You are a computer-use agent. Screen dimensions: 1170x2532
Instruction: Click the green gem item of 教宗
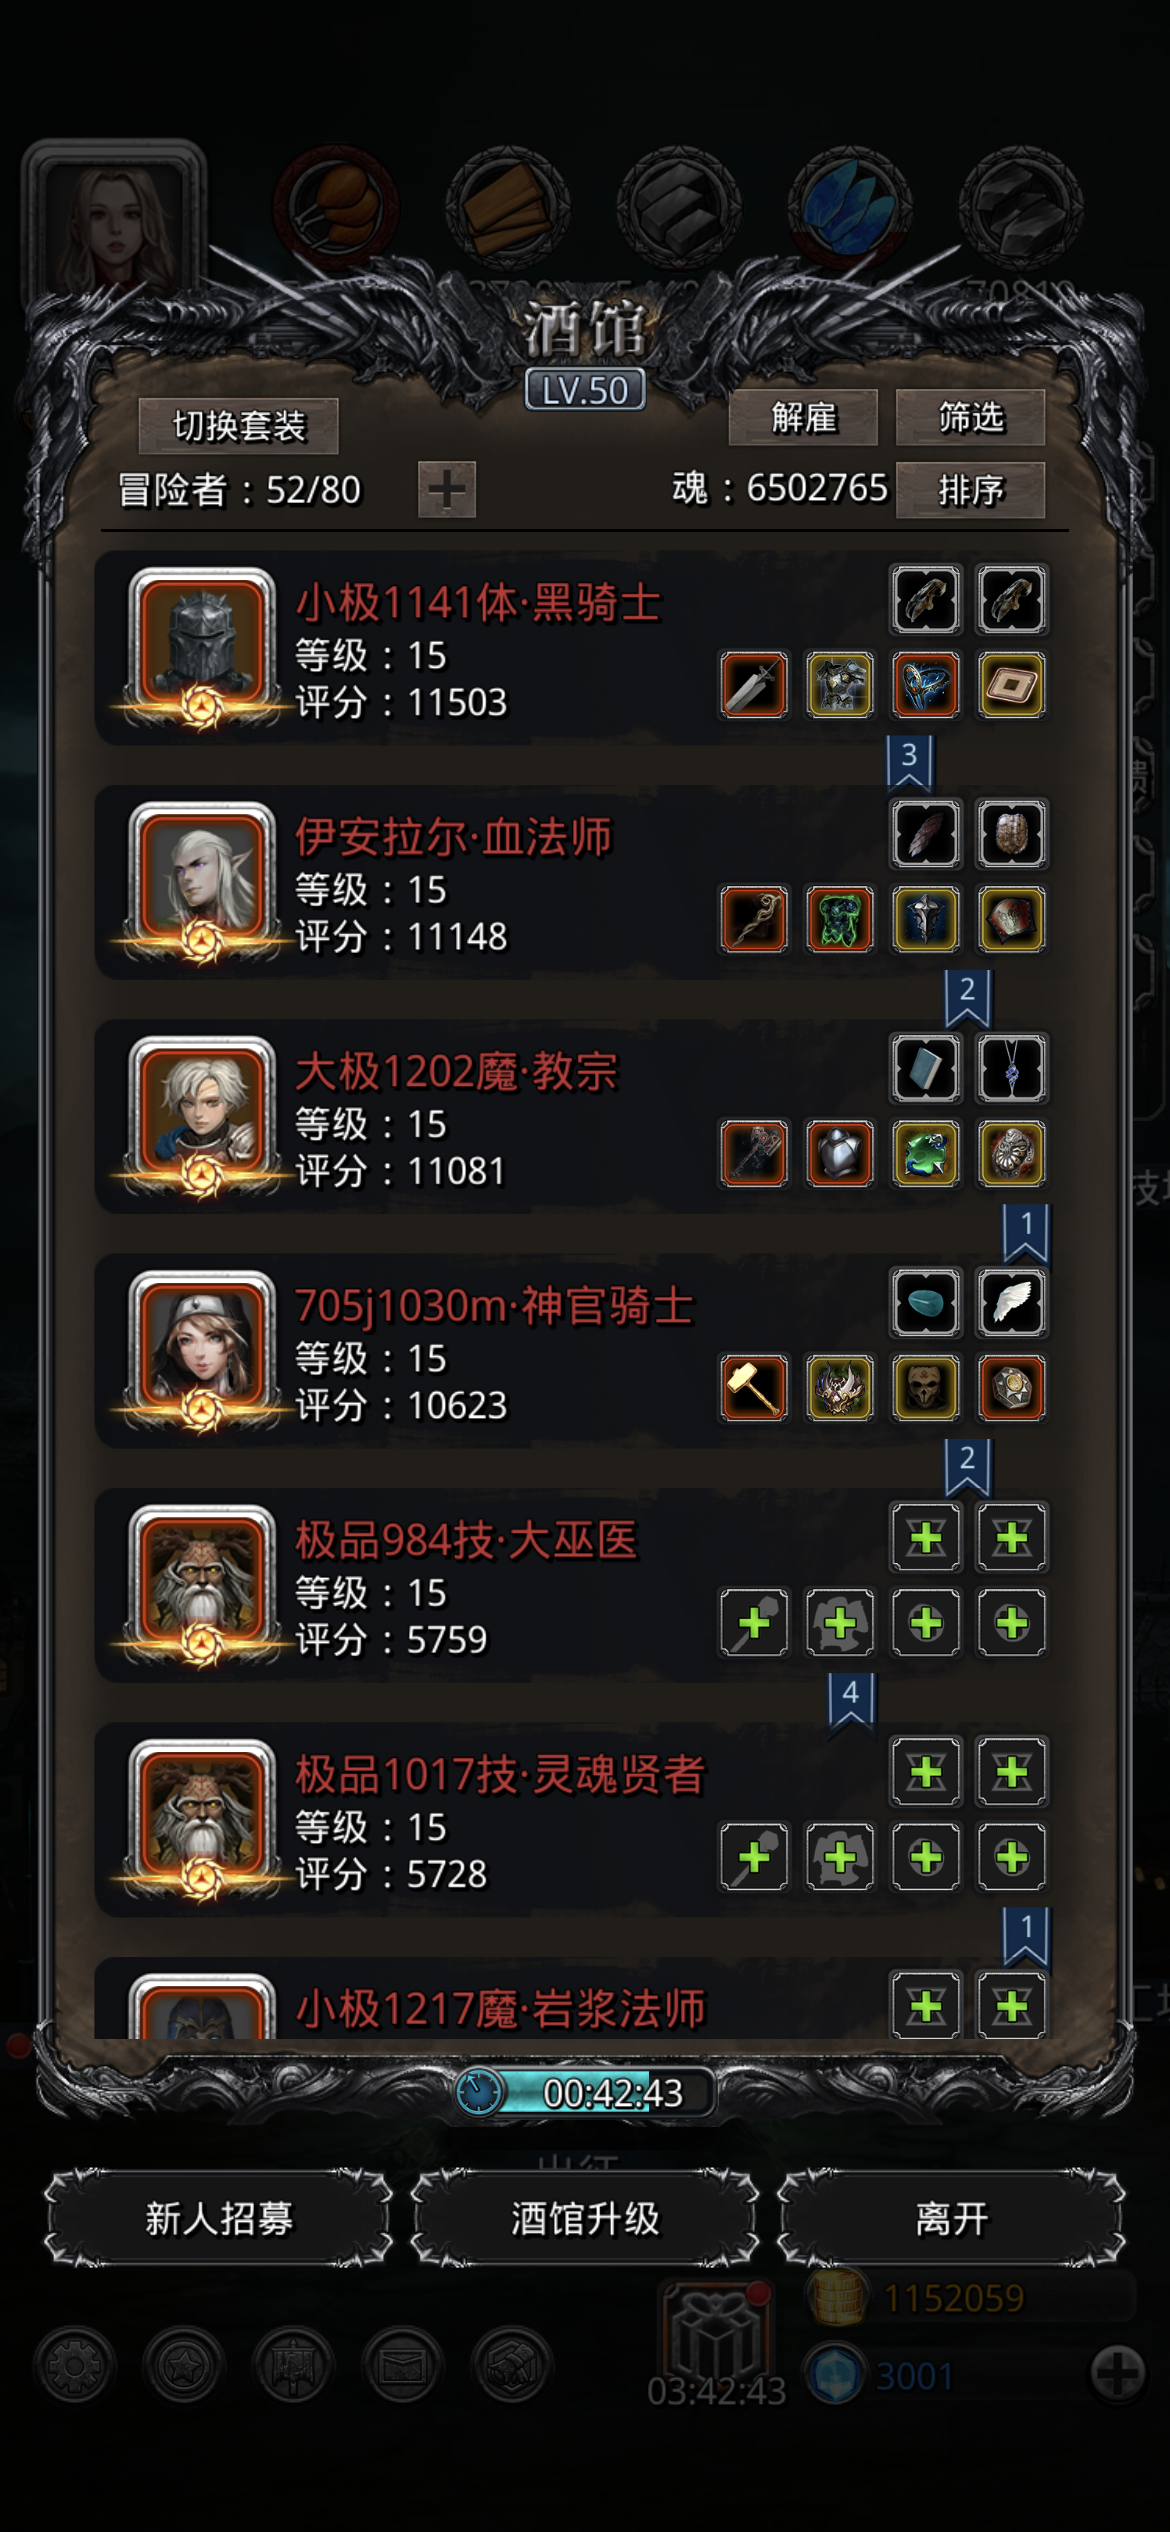click(x=926, y=1153)
